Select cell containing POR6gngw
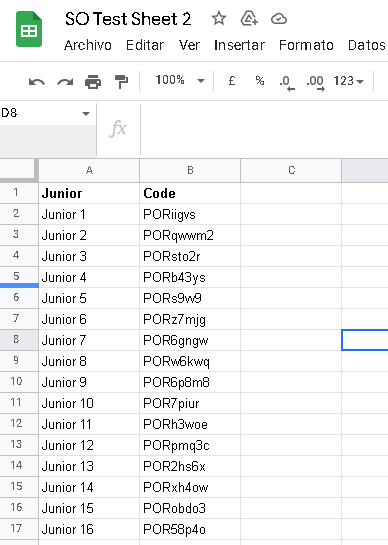 [190, 340]
